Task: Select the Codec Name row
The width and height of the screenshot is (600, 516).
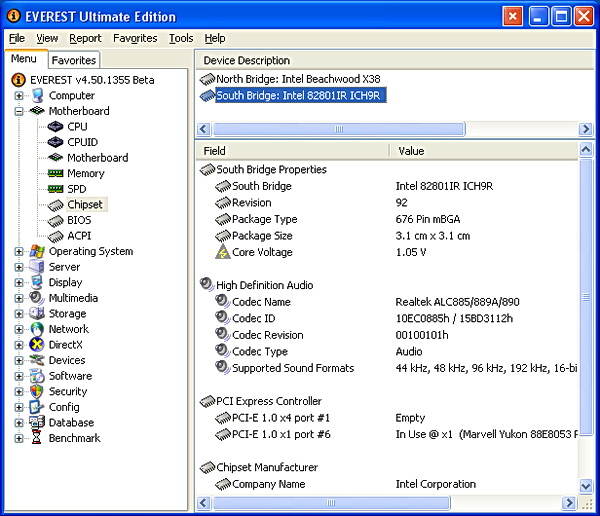Action: [x=386, y=302]
